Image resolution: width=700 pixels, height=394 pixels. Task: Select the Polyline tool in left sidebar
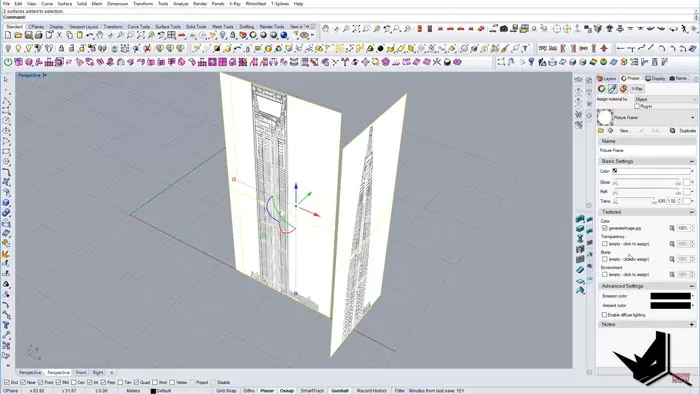(x=6, y=100)
